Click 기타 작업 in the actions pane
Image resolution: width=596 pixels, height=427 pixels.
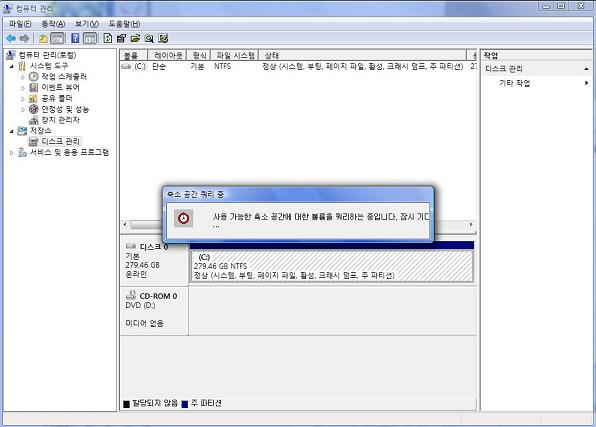pos(515,83)
